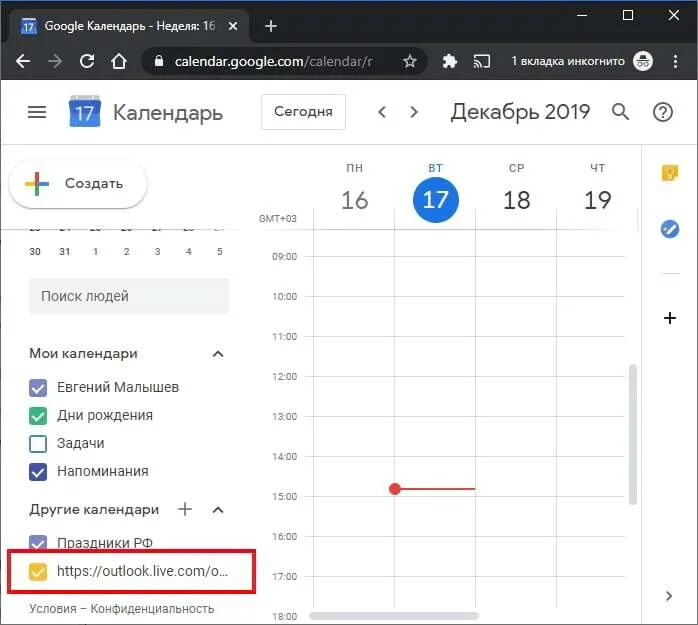Image resolution: width=698 pixels, height=625 pixels.
Task: Click the red current-time marker
Action: (x=394, y=489)
